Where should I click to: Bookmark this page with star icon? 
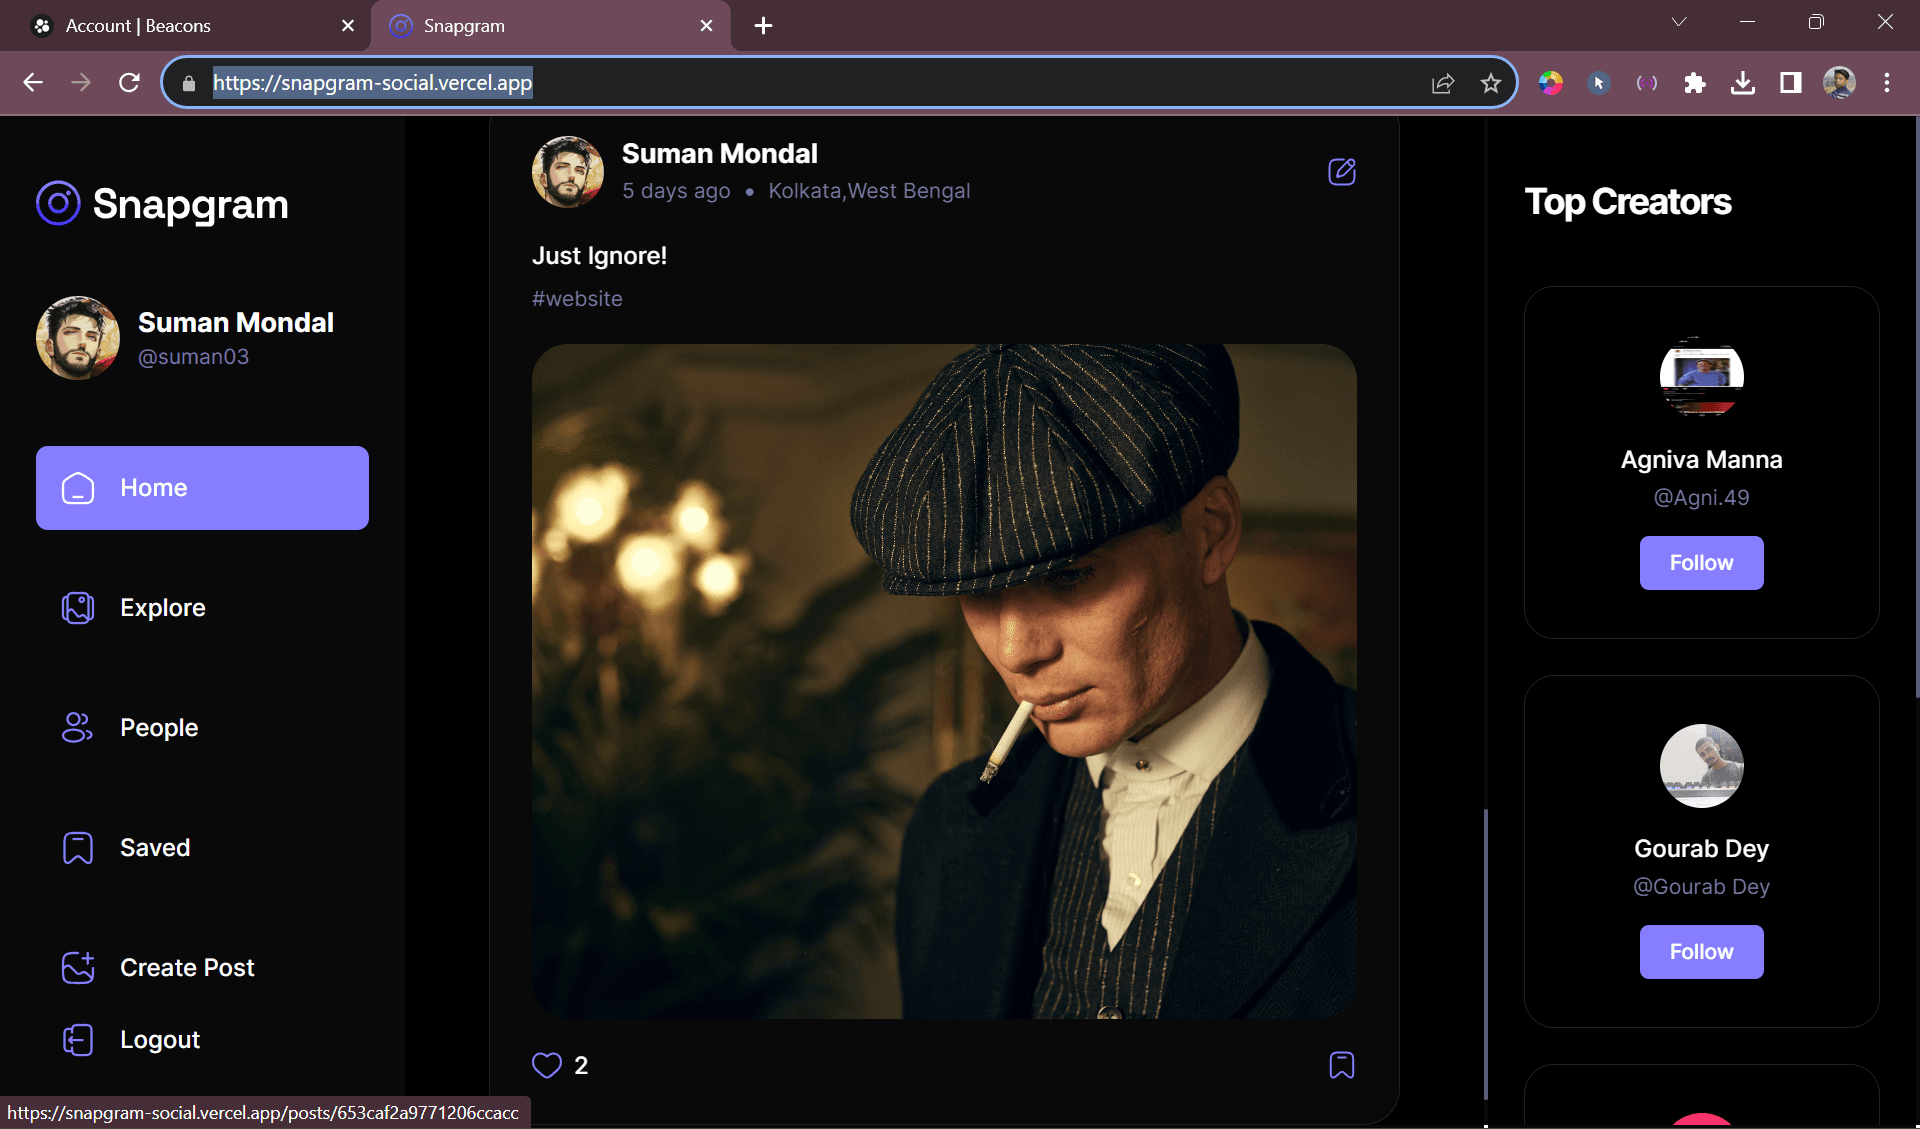coord(1491,83)
